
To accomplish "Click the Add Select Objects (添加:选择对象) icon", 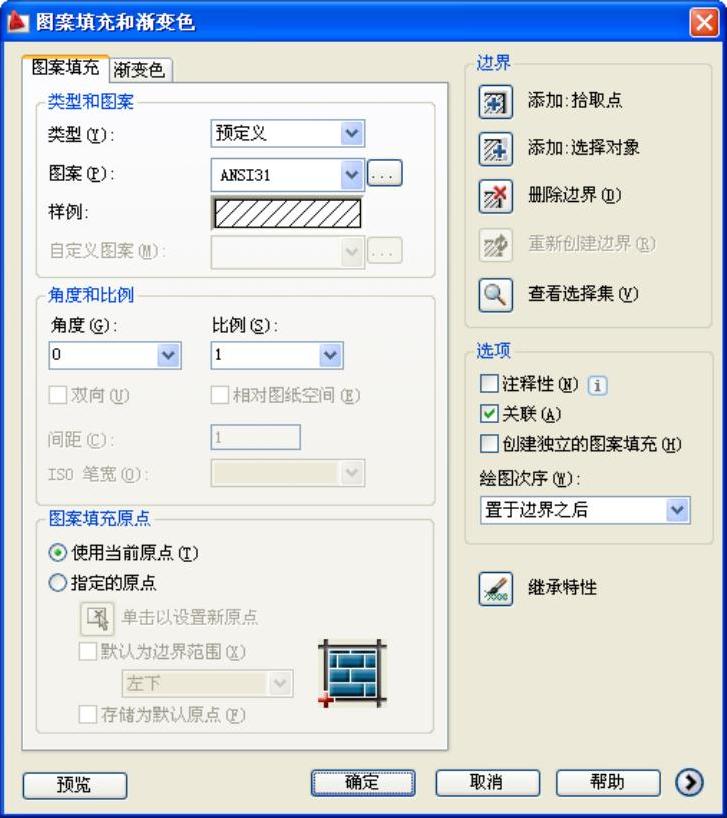I will click(495, 149).
